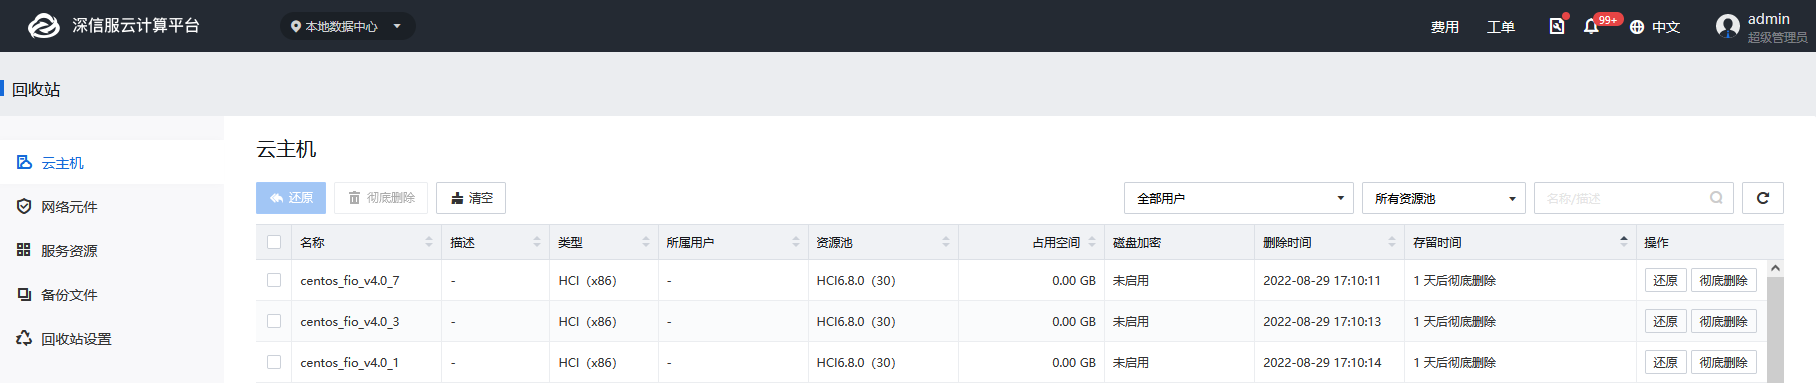Viewport: 1816px width, 383px height.
Task: Click the globe language icon
Action: (1637, 27)
